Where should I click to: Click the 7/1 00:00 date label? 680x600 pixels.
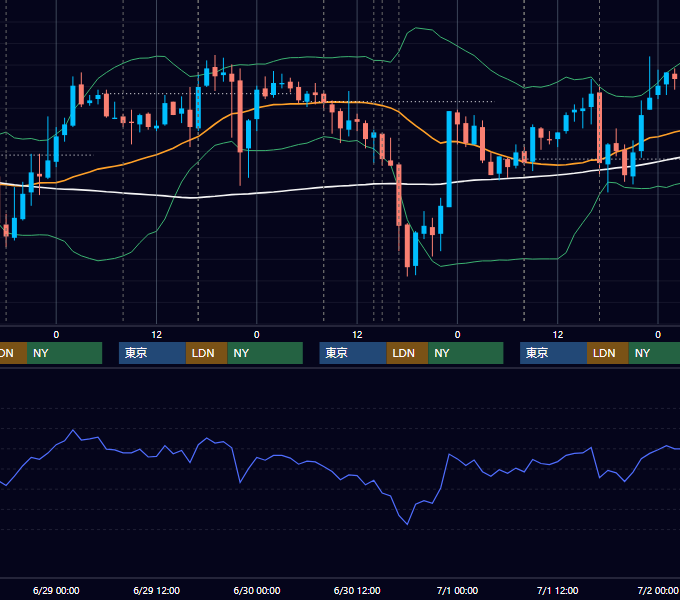coord(457,590)
